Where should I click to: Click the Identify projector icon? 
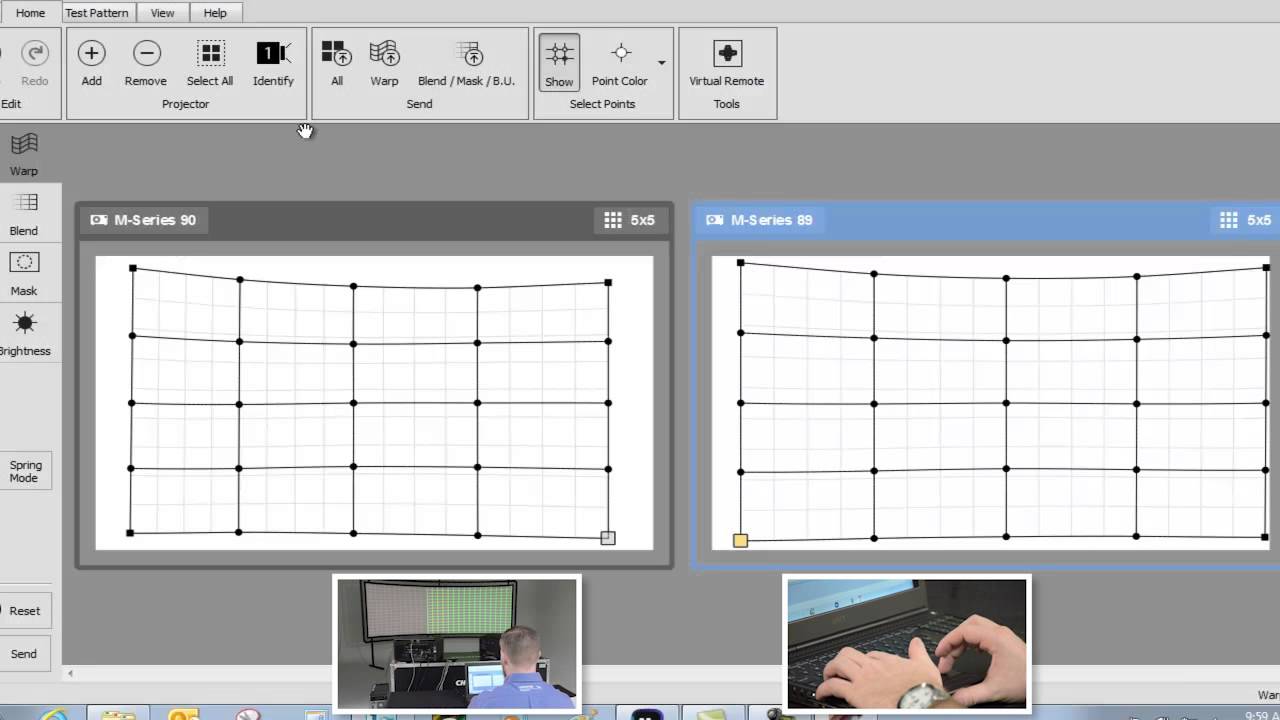click(x=273, y=54)
